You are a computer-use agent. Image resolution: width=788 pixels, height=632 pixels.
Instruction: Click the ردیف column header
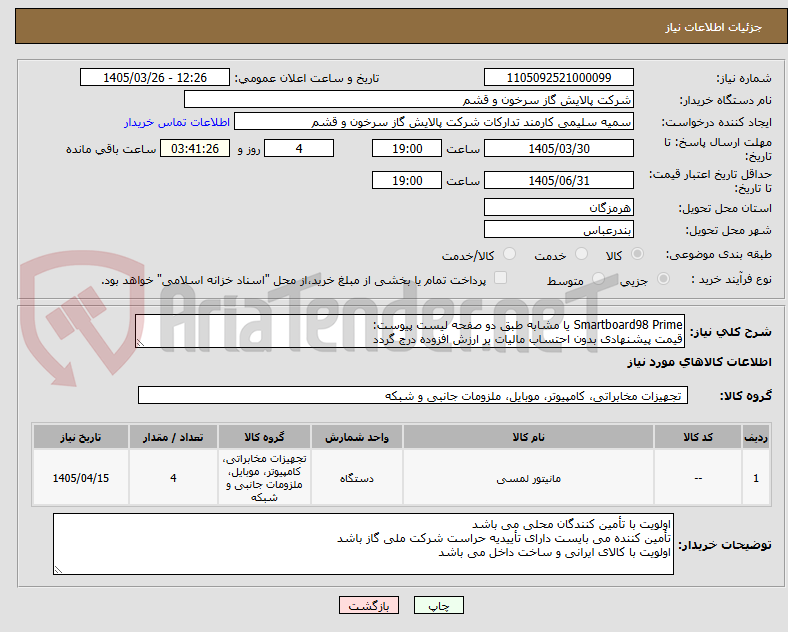tap(756, 437)
